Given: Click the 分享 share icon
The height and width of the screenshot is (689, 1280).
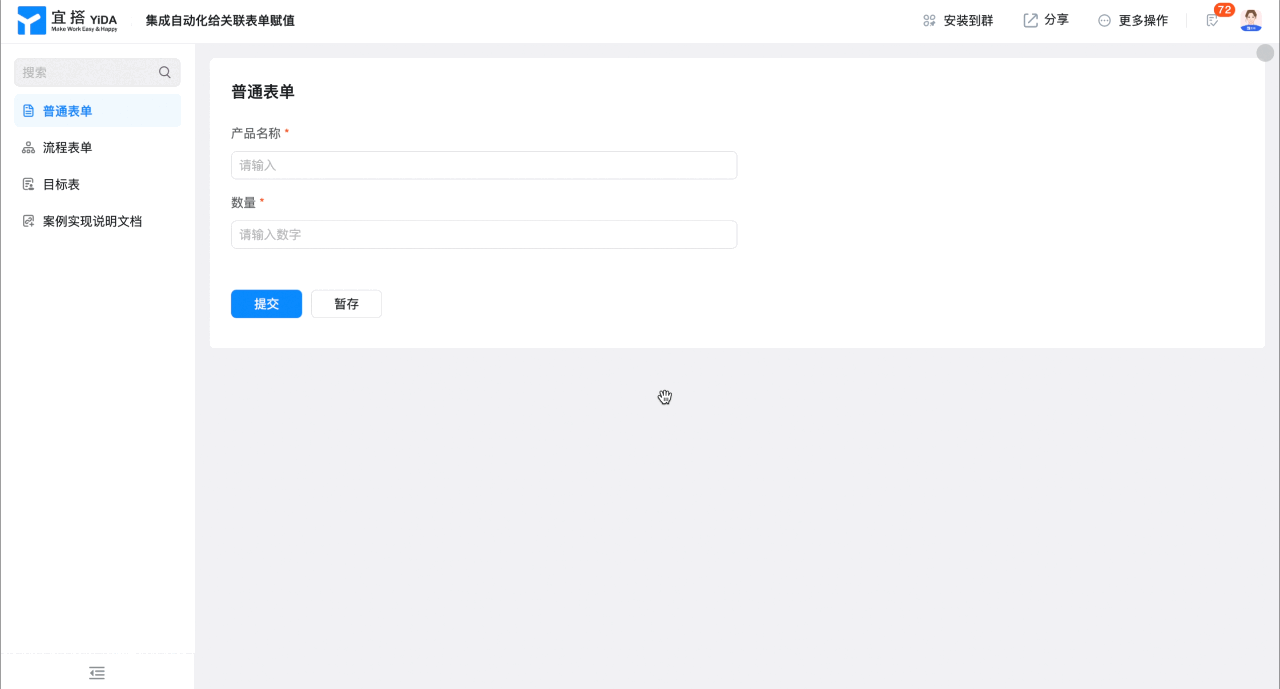Looking at the screenshot, I should click(1030, 20).
